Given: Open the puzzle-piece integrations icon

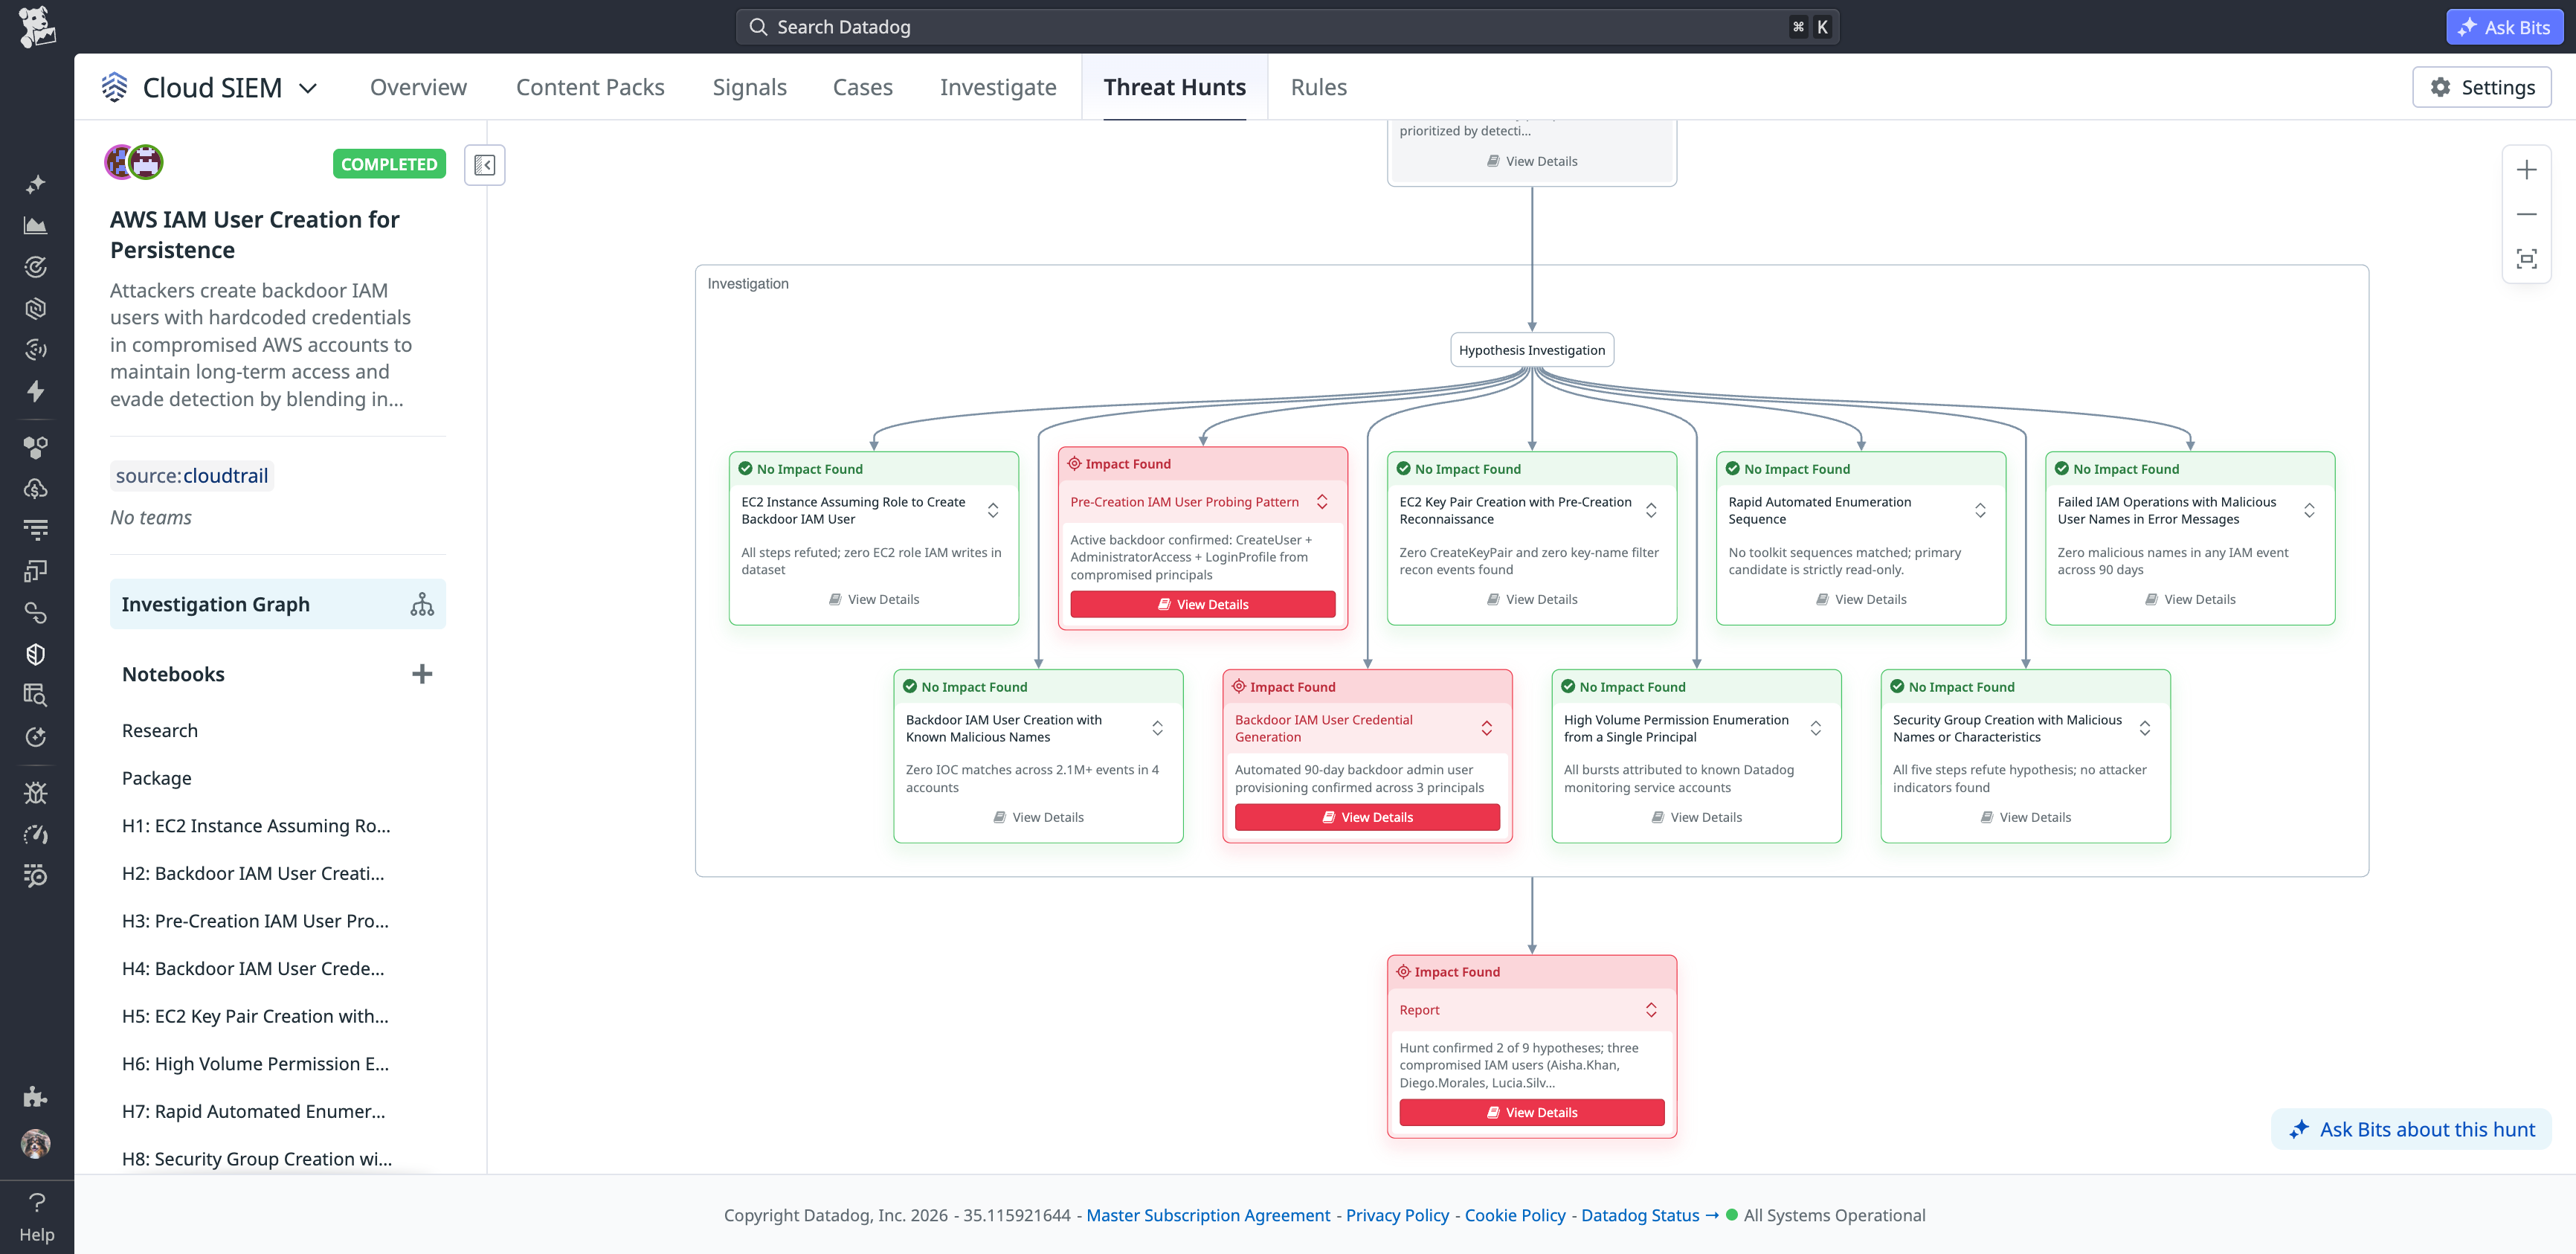Looking at the screenshot, I should pyautogui.click(x=36, y=1096).
